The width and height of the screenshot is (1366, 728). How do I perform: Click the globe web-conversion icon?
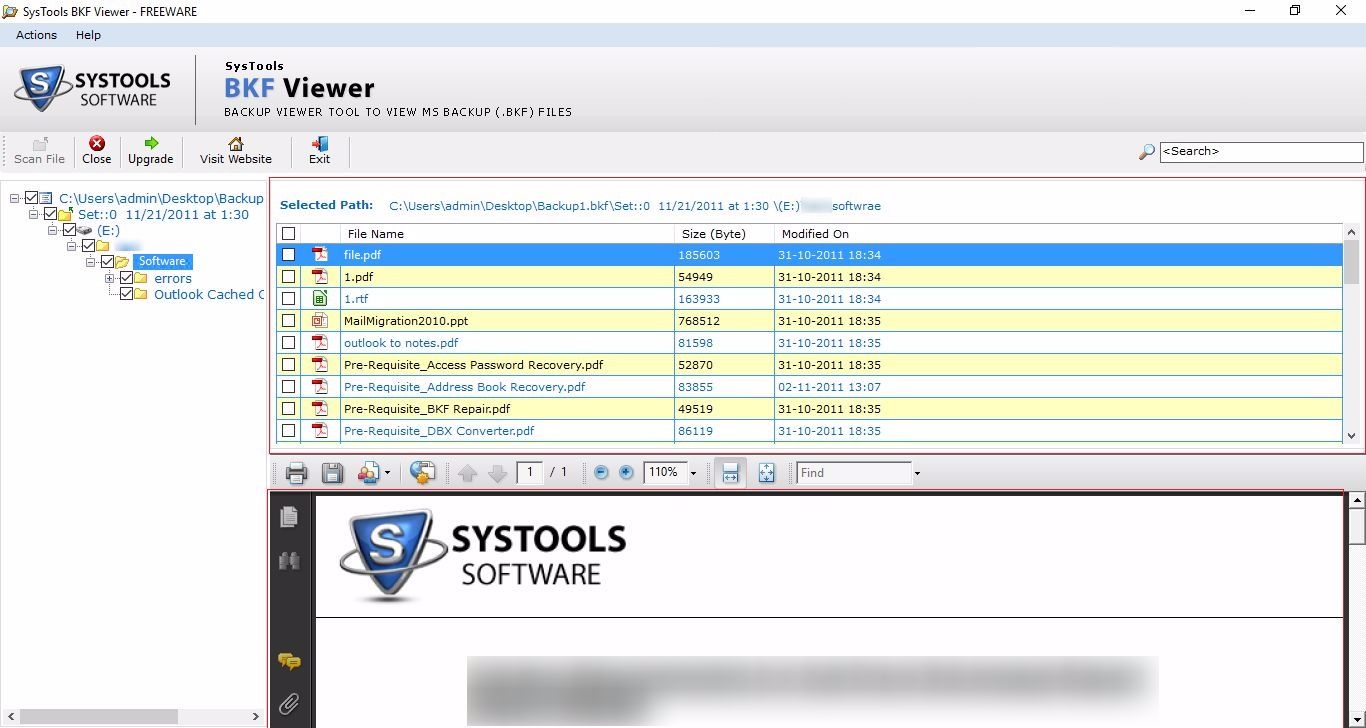point(422,473)
